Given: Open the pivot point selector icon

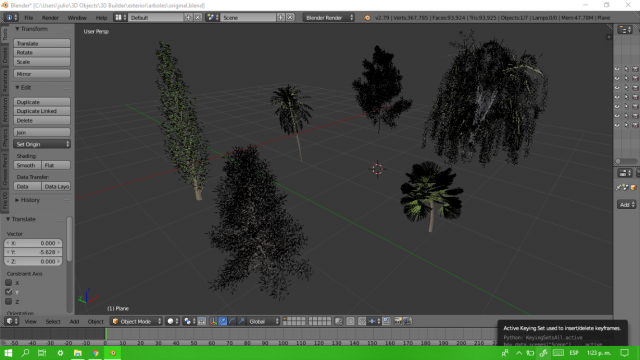Looking at the screenshot, I should pos(189,321).
